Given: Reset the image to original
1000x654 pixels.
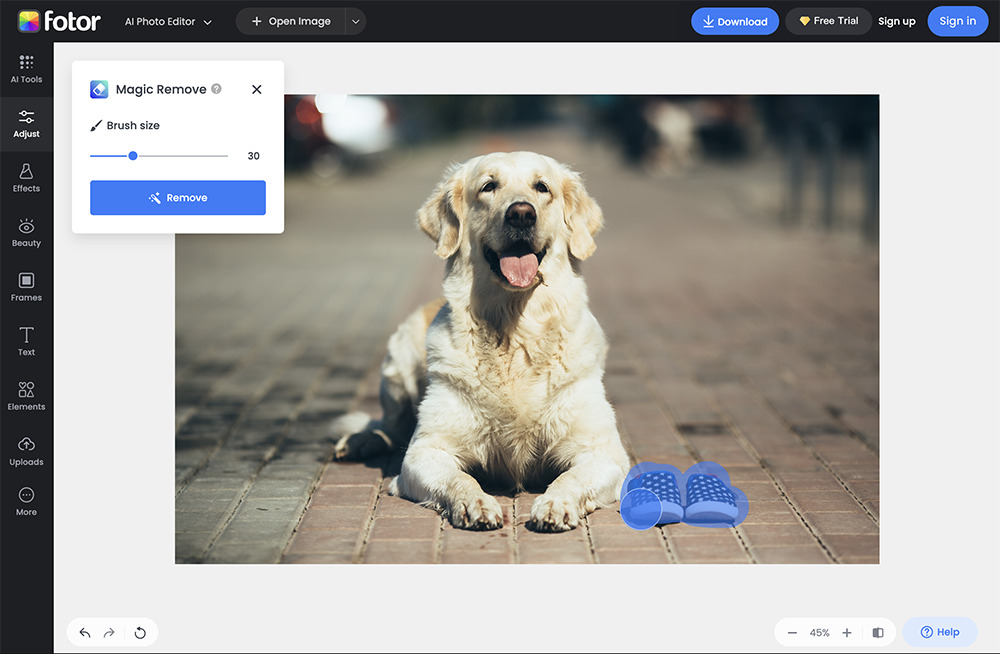Looking at the screenshot, I should (x=140, y=632).
